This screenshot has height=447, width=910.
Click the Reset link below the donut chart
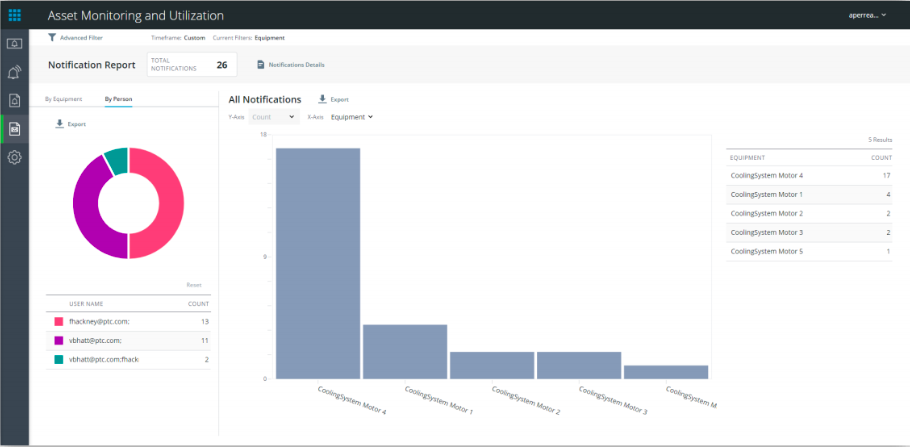[x=194, y=285]
